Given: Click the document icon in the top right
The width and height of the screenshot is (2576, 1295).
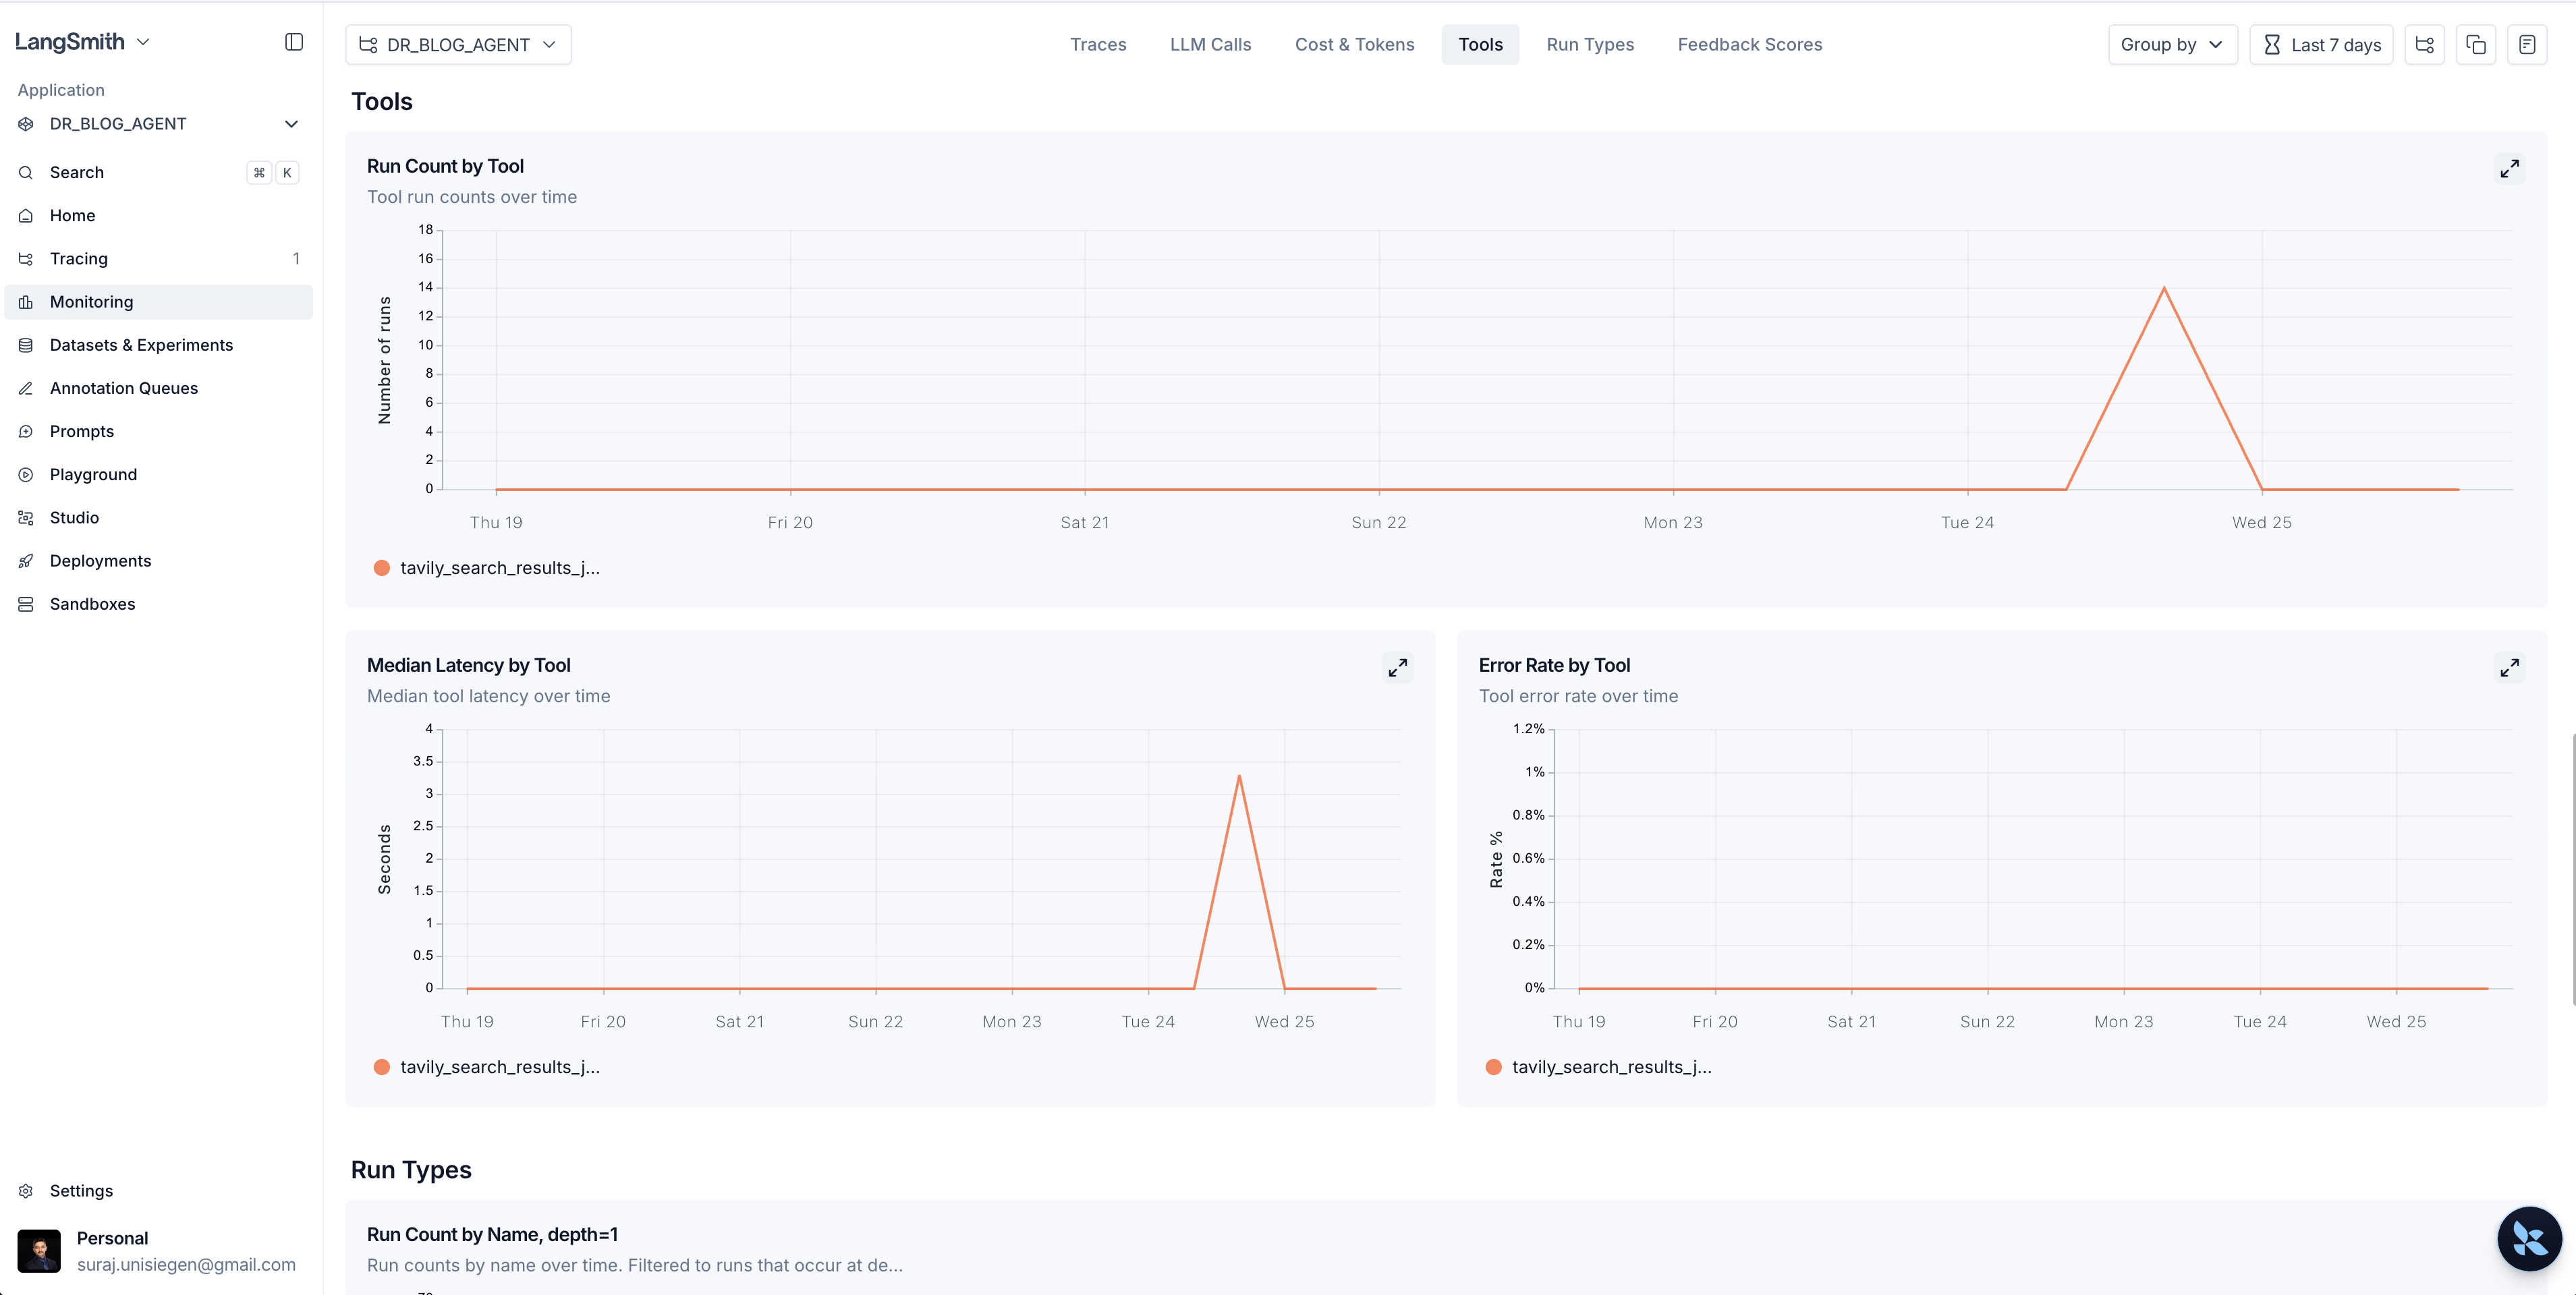Looking at the screenshot, I should [x=2526, y=45].
